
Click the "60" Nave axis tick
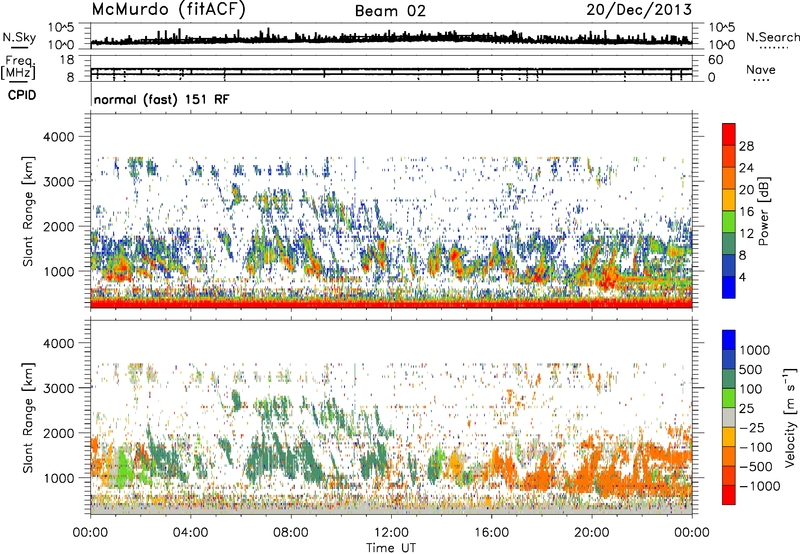pos(715,60)
